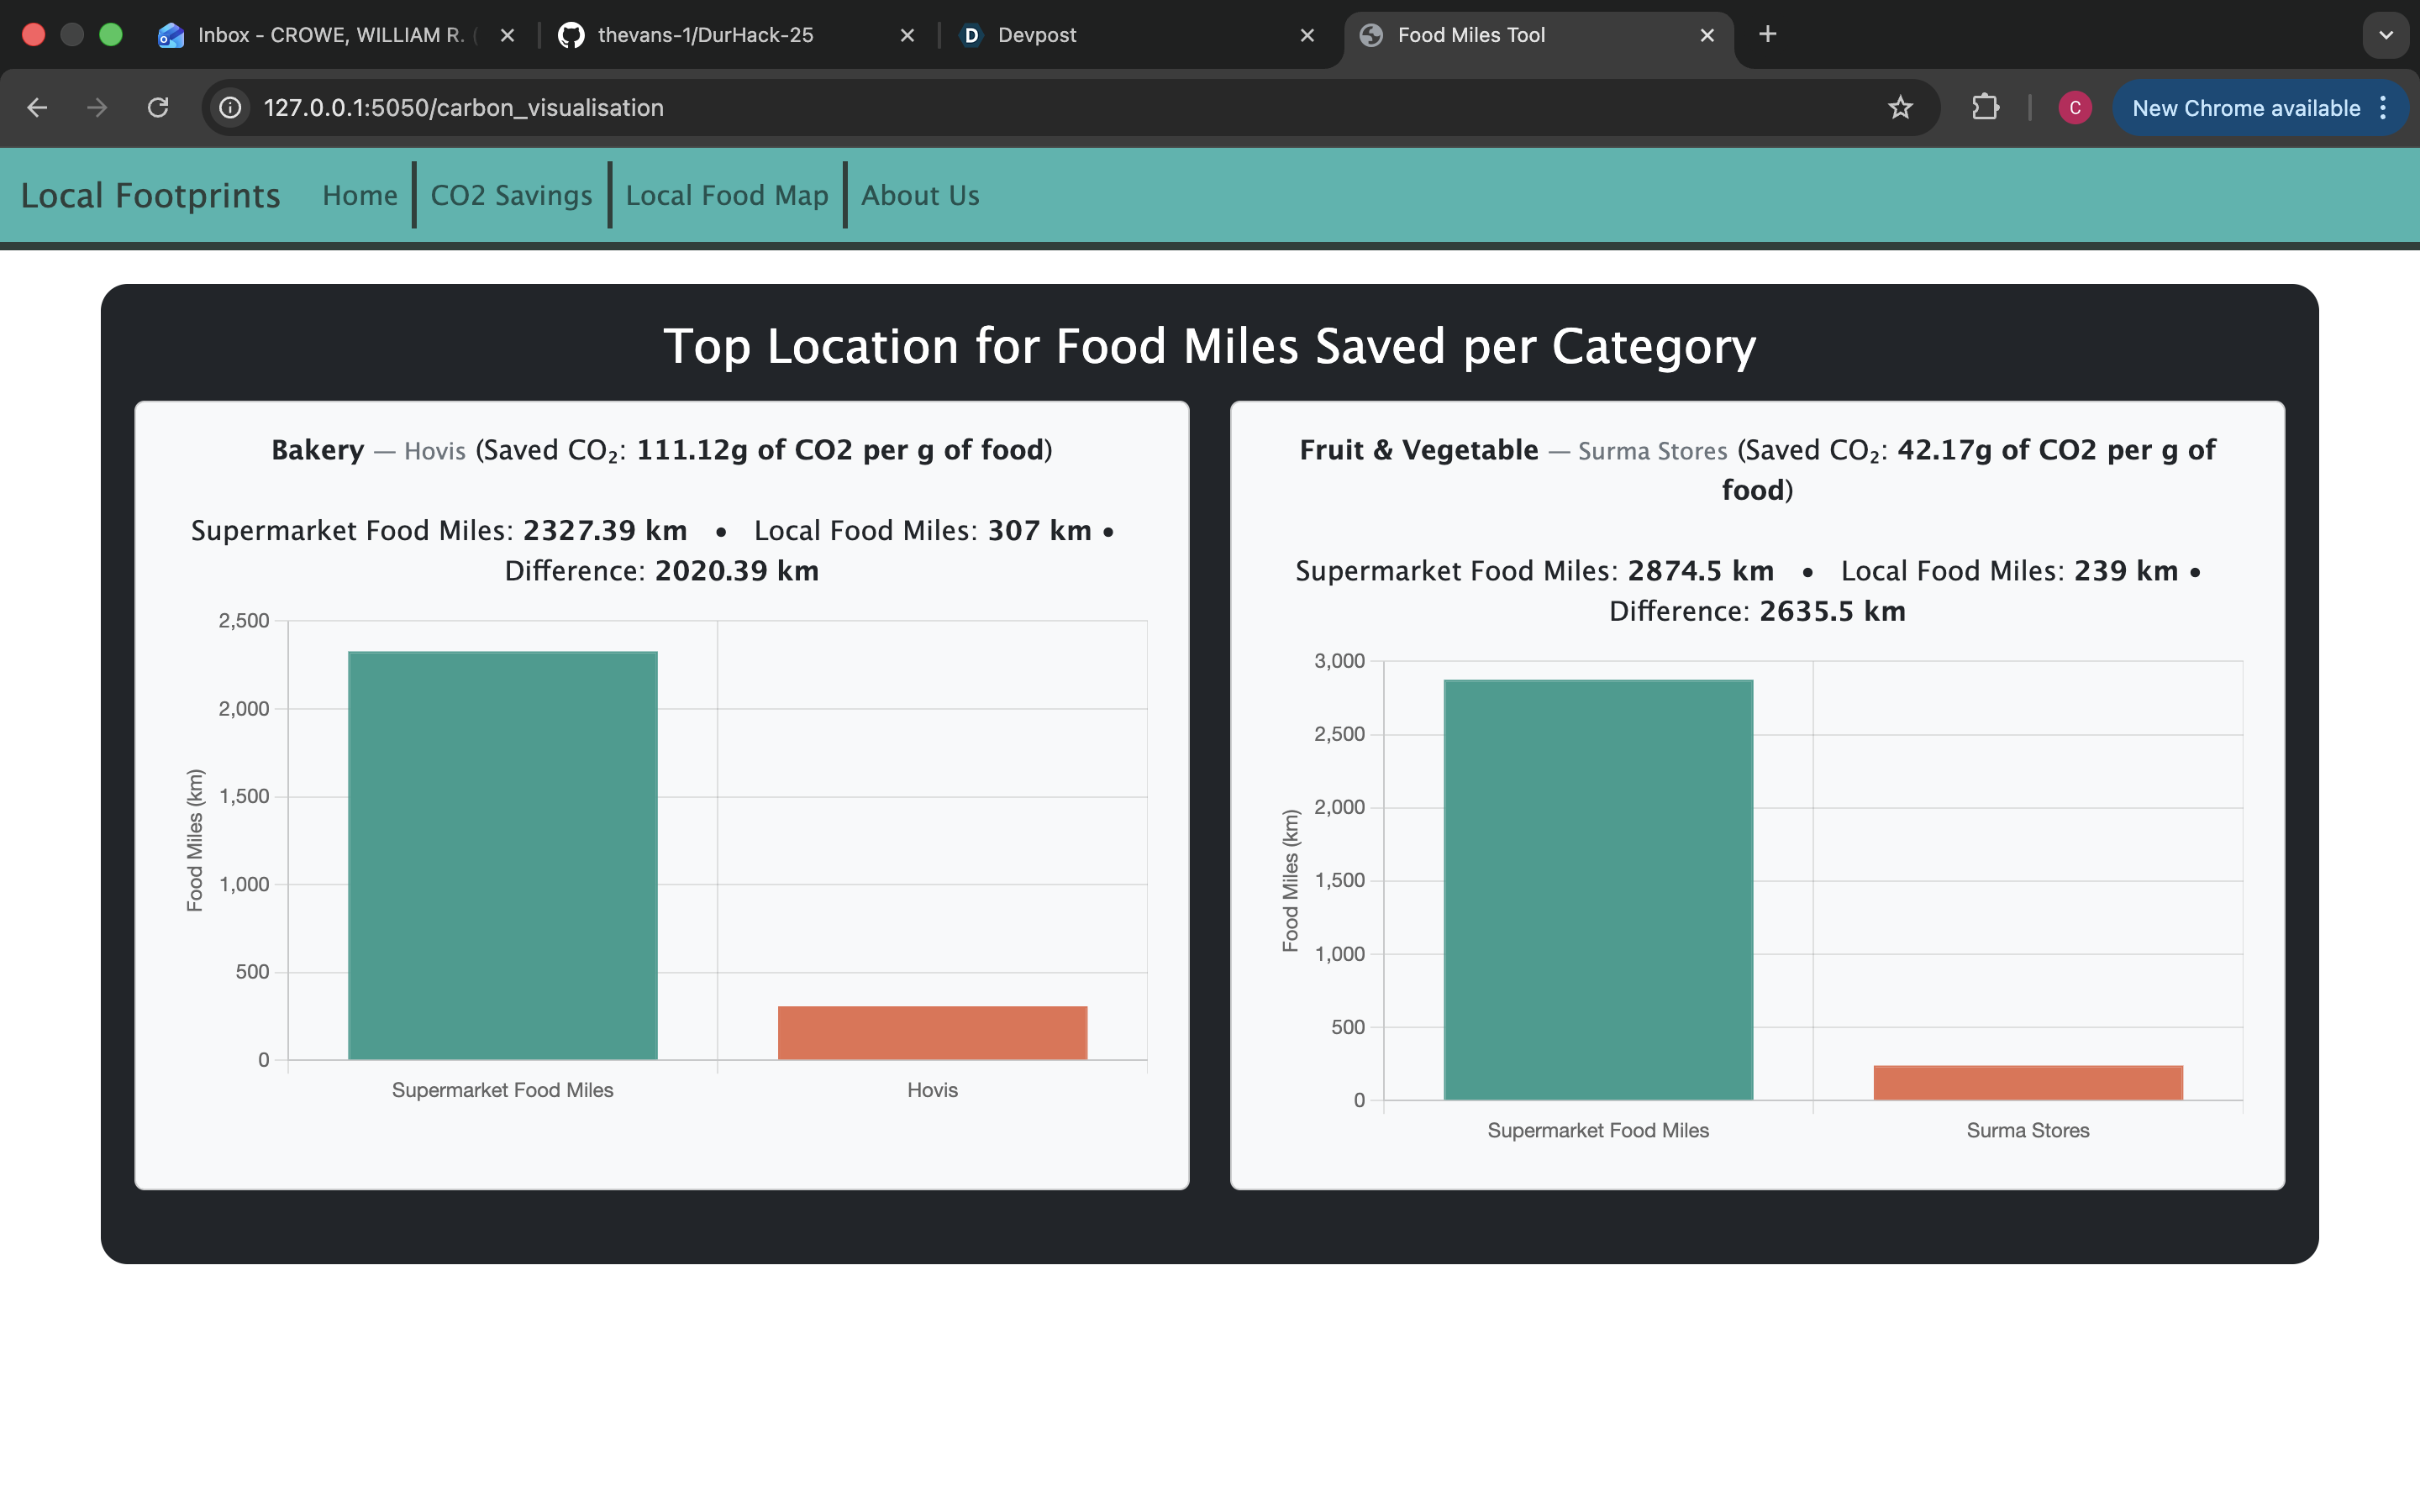Image resolution: width=2420 pixels, height=1512 pixels.
Task: Visit the About Us page
Action: [920, 196]
